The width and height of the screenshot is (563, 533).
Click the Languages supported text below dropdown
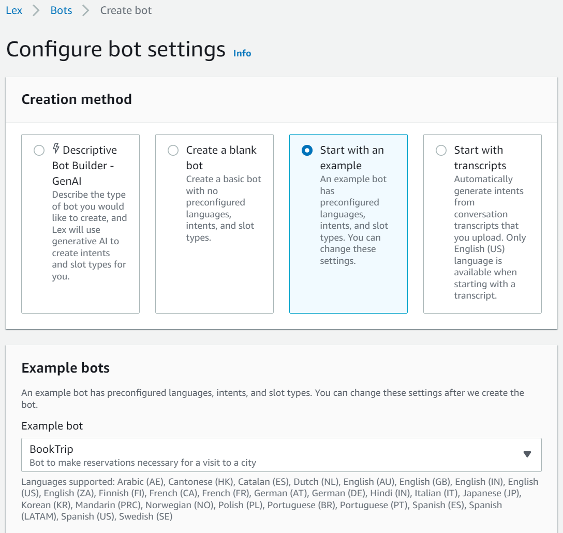tap(280, 499)
